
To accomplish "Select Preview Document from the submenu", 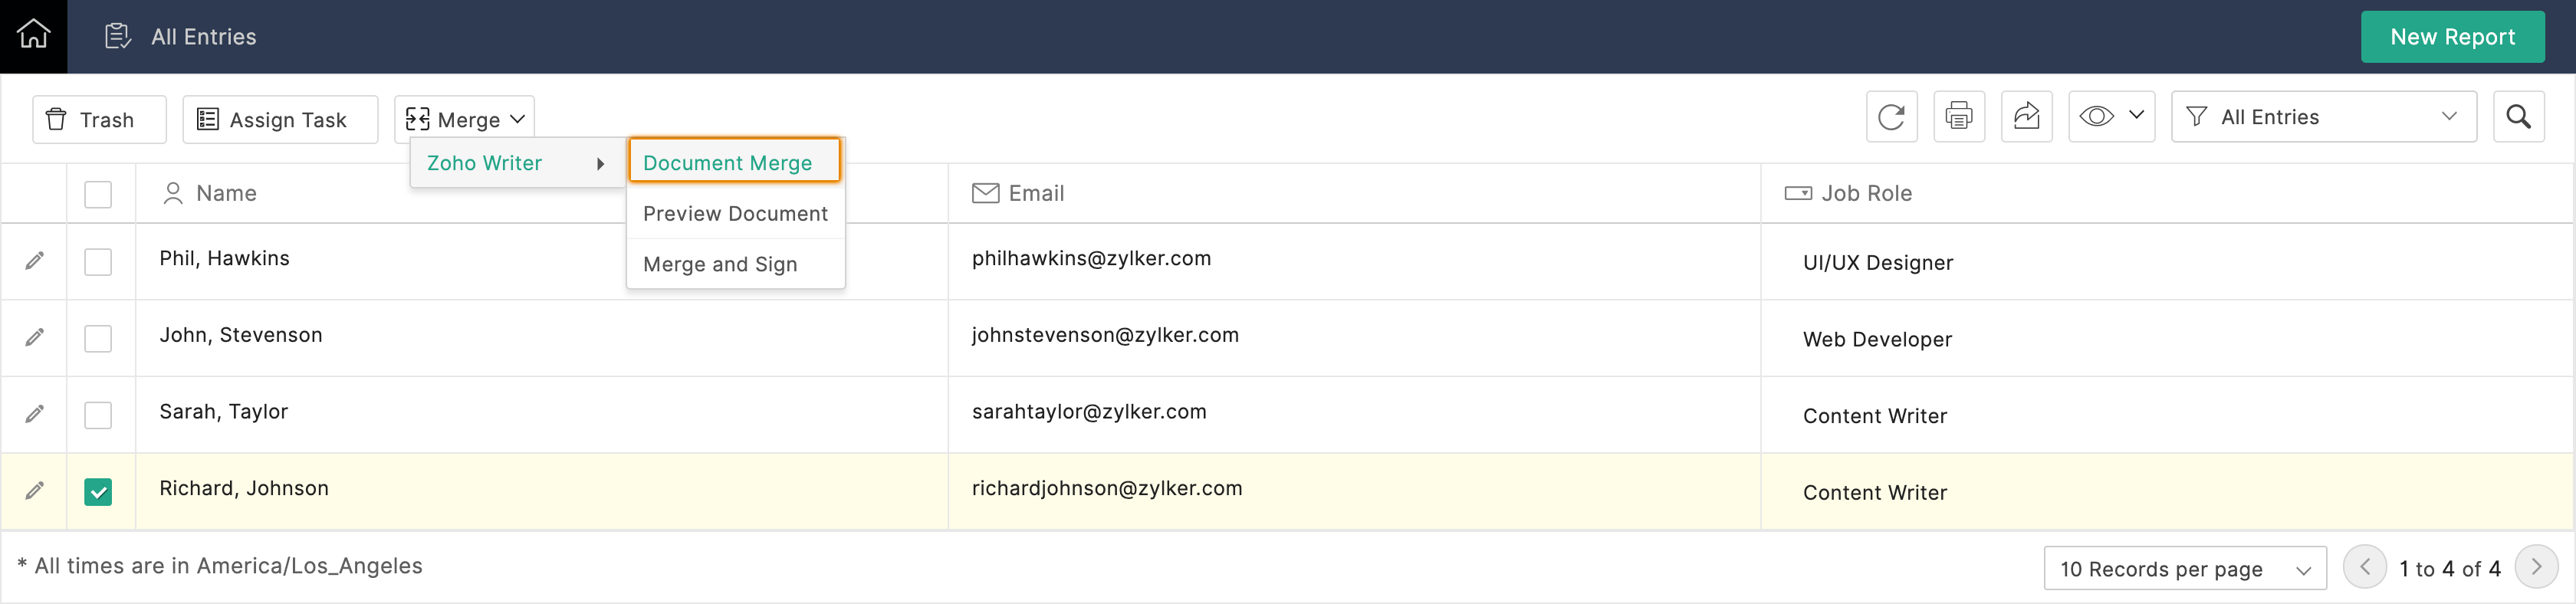I will pos(735,214).
